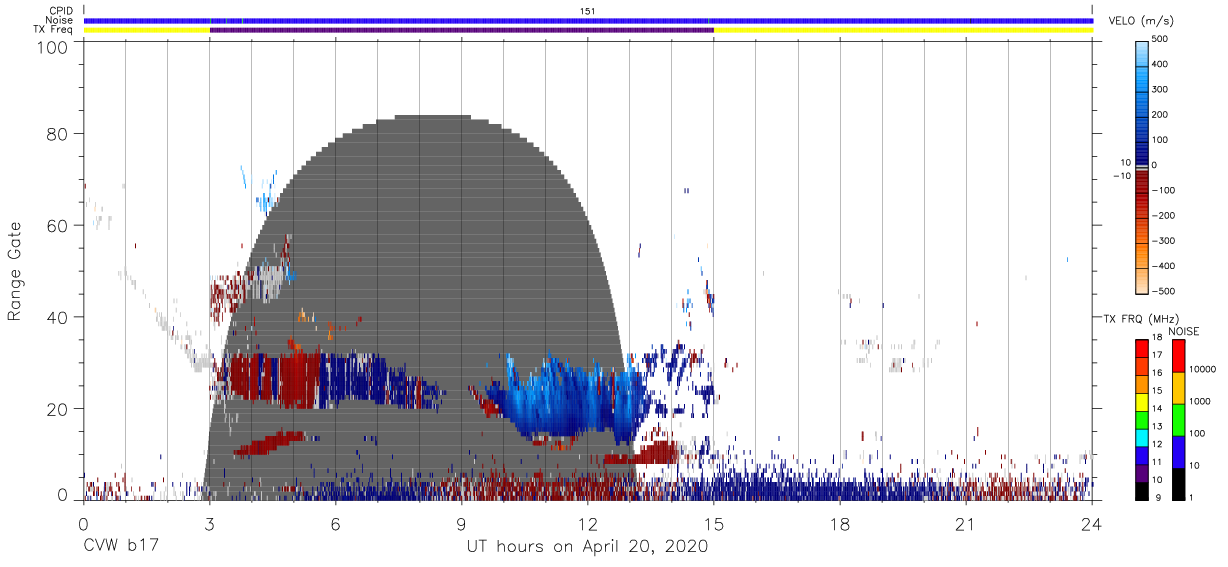The height and width of the screenshot is (567, 1228).
Task: Click the 200 tick on velocity colorbar
Action: click(x=1160, y=114)
